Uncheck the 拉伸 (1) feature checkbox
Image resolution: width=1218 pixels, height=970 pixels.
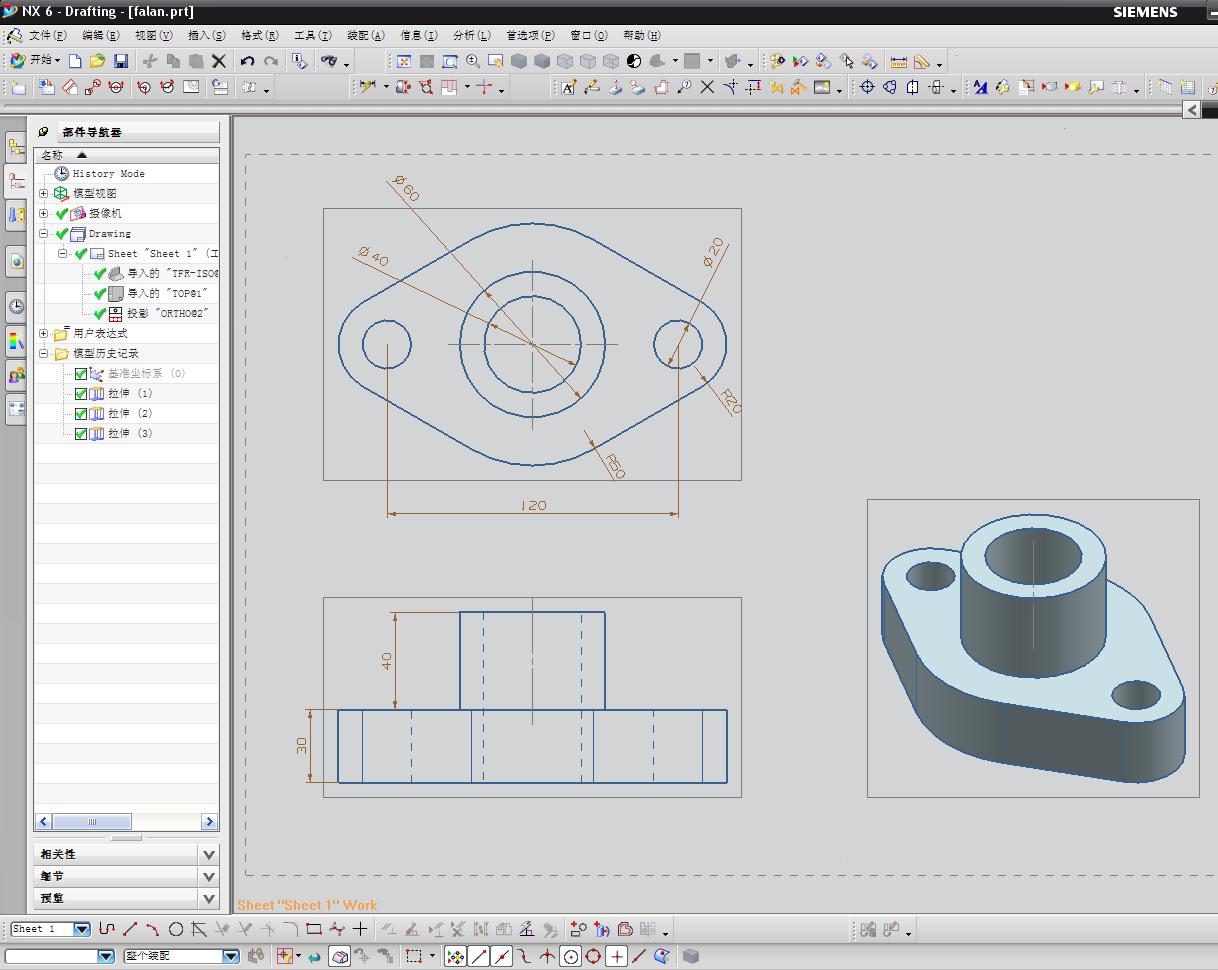[81, 393]
